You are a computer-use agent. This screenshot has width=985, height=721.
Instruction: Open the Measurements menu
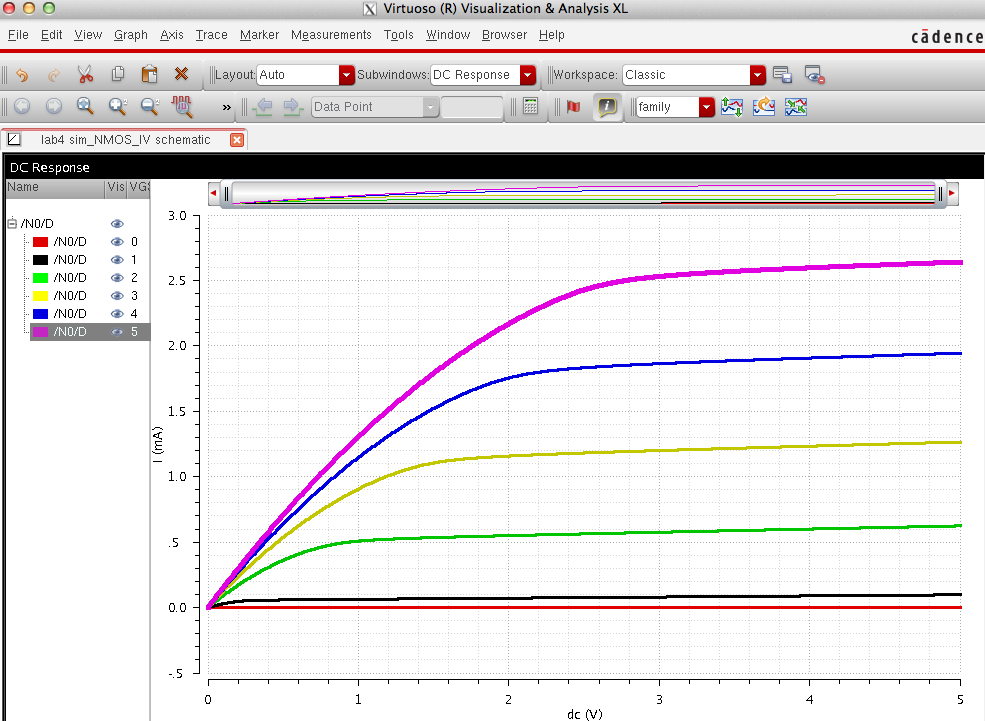click(330, 35)
